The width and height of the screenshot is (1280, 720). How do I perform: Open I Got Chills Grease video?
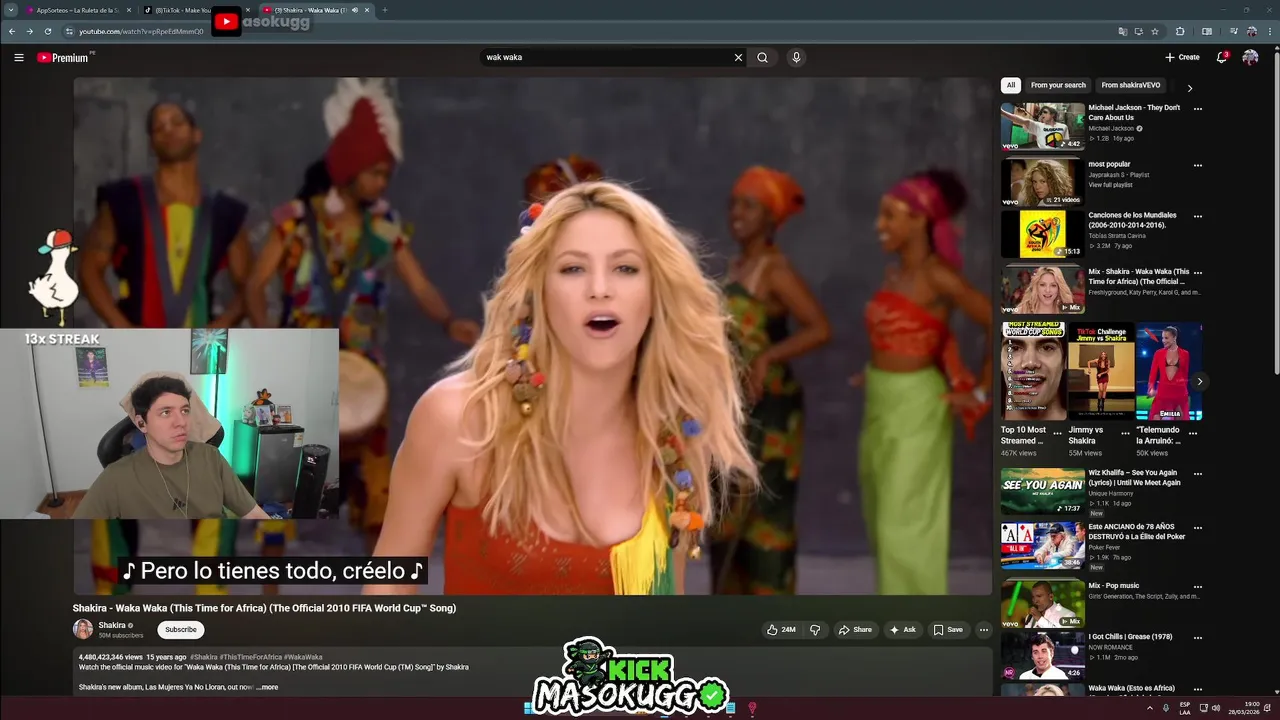pyautogui.click(x=1043, y=655)
